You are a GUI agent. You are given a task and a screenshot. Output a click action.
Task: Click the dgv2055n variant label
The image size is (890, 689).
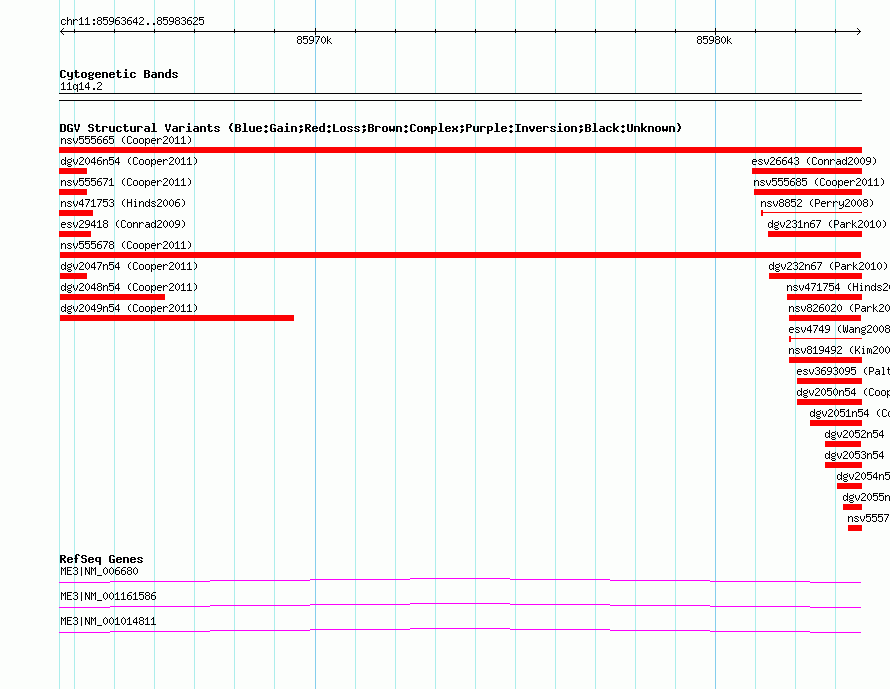click(x=866, y=497)
